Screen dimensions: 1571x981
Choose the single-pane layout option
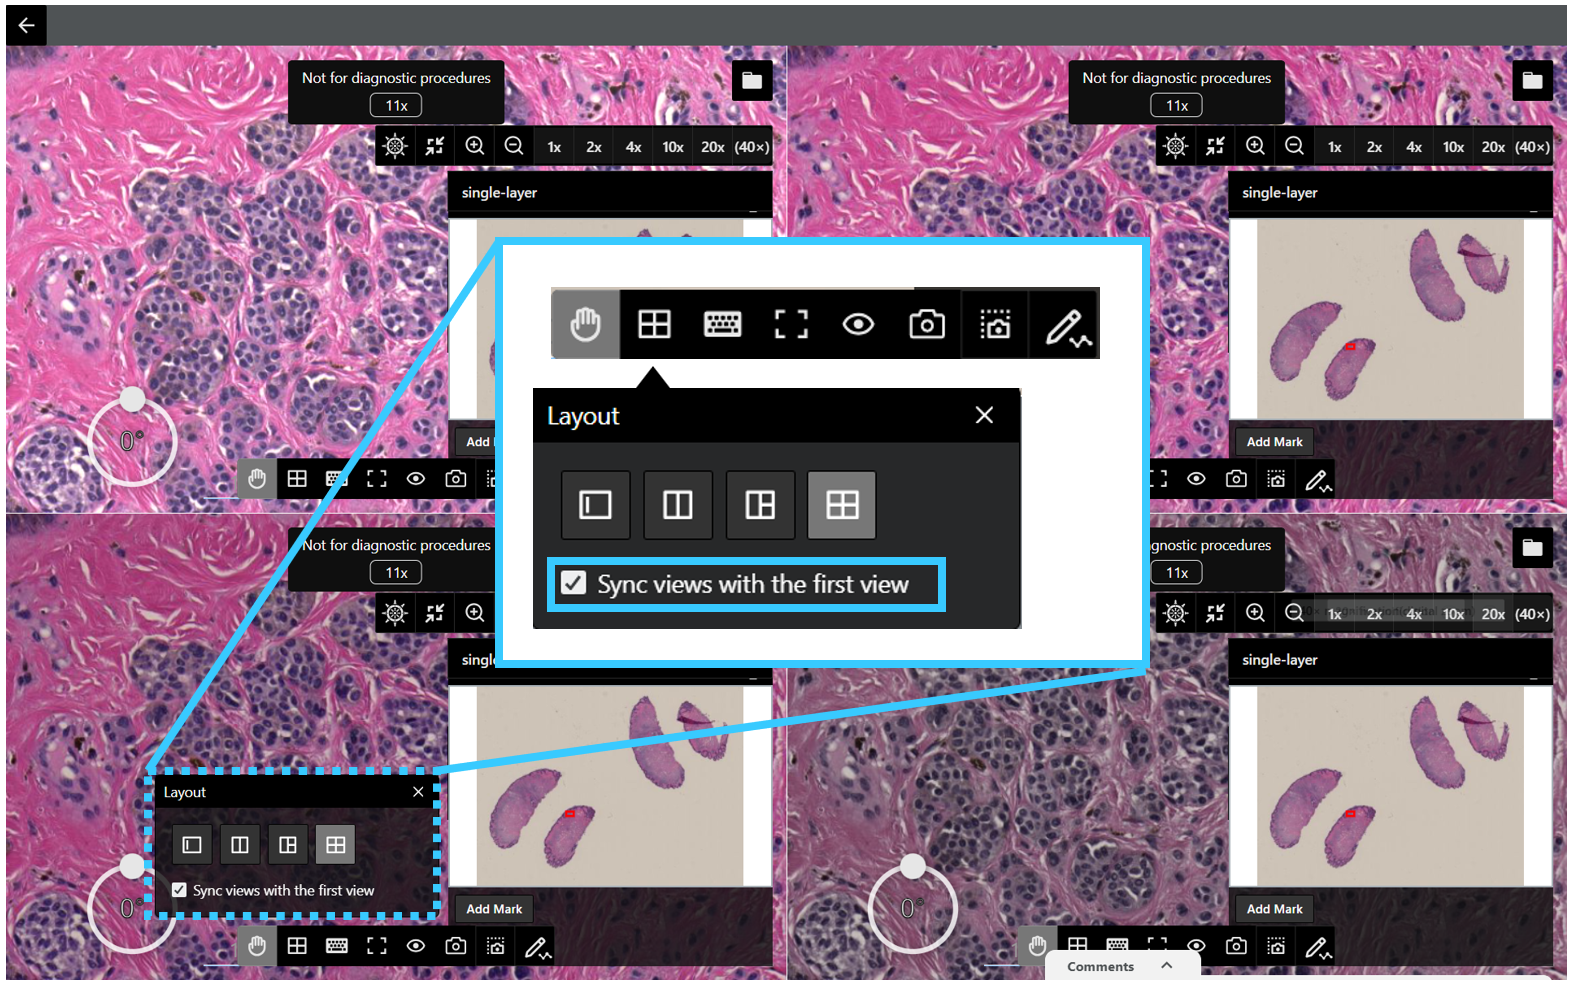pos(192,845)
